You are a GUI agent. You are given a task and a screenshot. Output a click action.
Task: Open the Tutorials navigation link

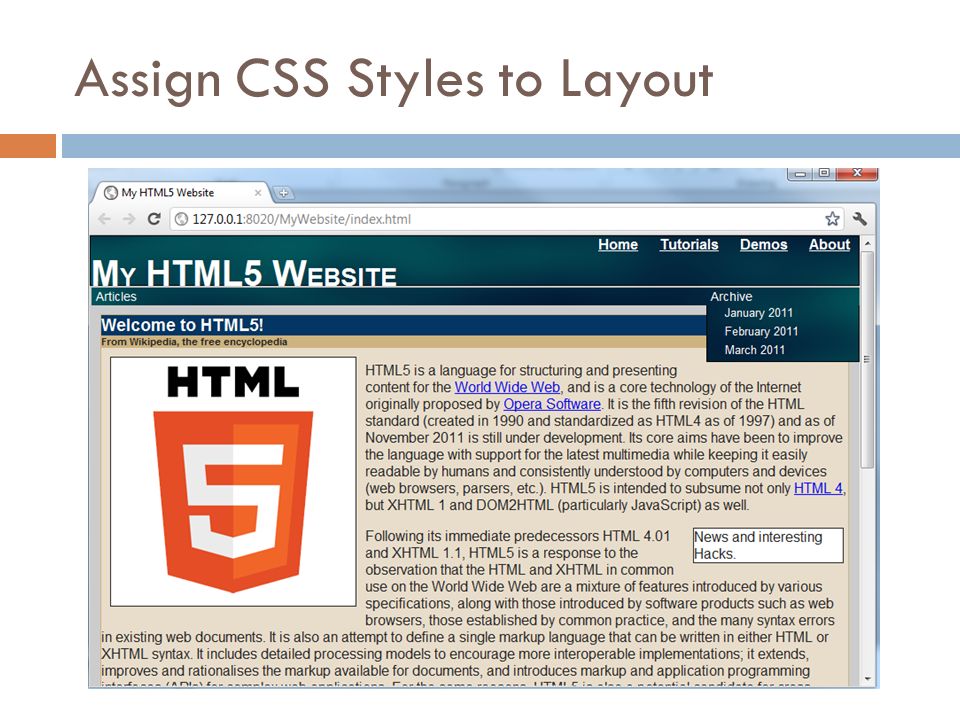[689, 244]
